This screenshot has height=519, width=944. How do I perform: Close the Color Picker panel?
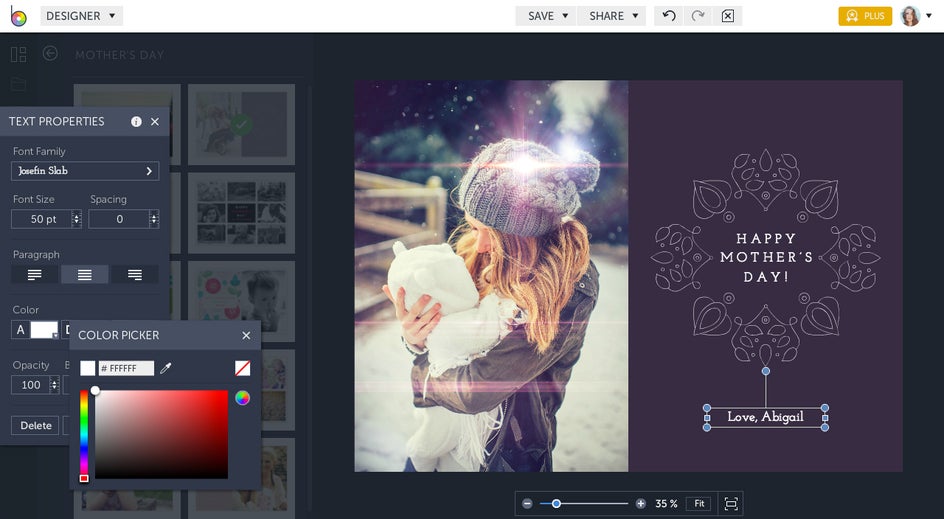coord(246,335)
